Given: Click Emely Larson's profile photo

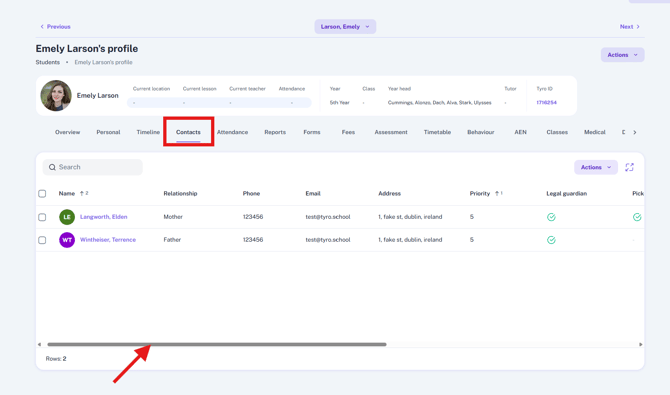Looking at the screenshot, I should point(56,95).
